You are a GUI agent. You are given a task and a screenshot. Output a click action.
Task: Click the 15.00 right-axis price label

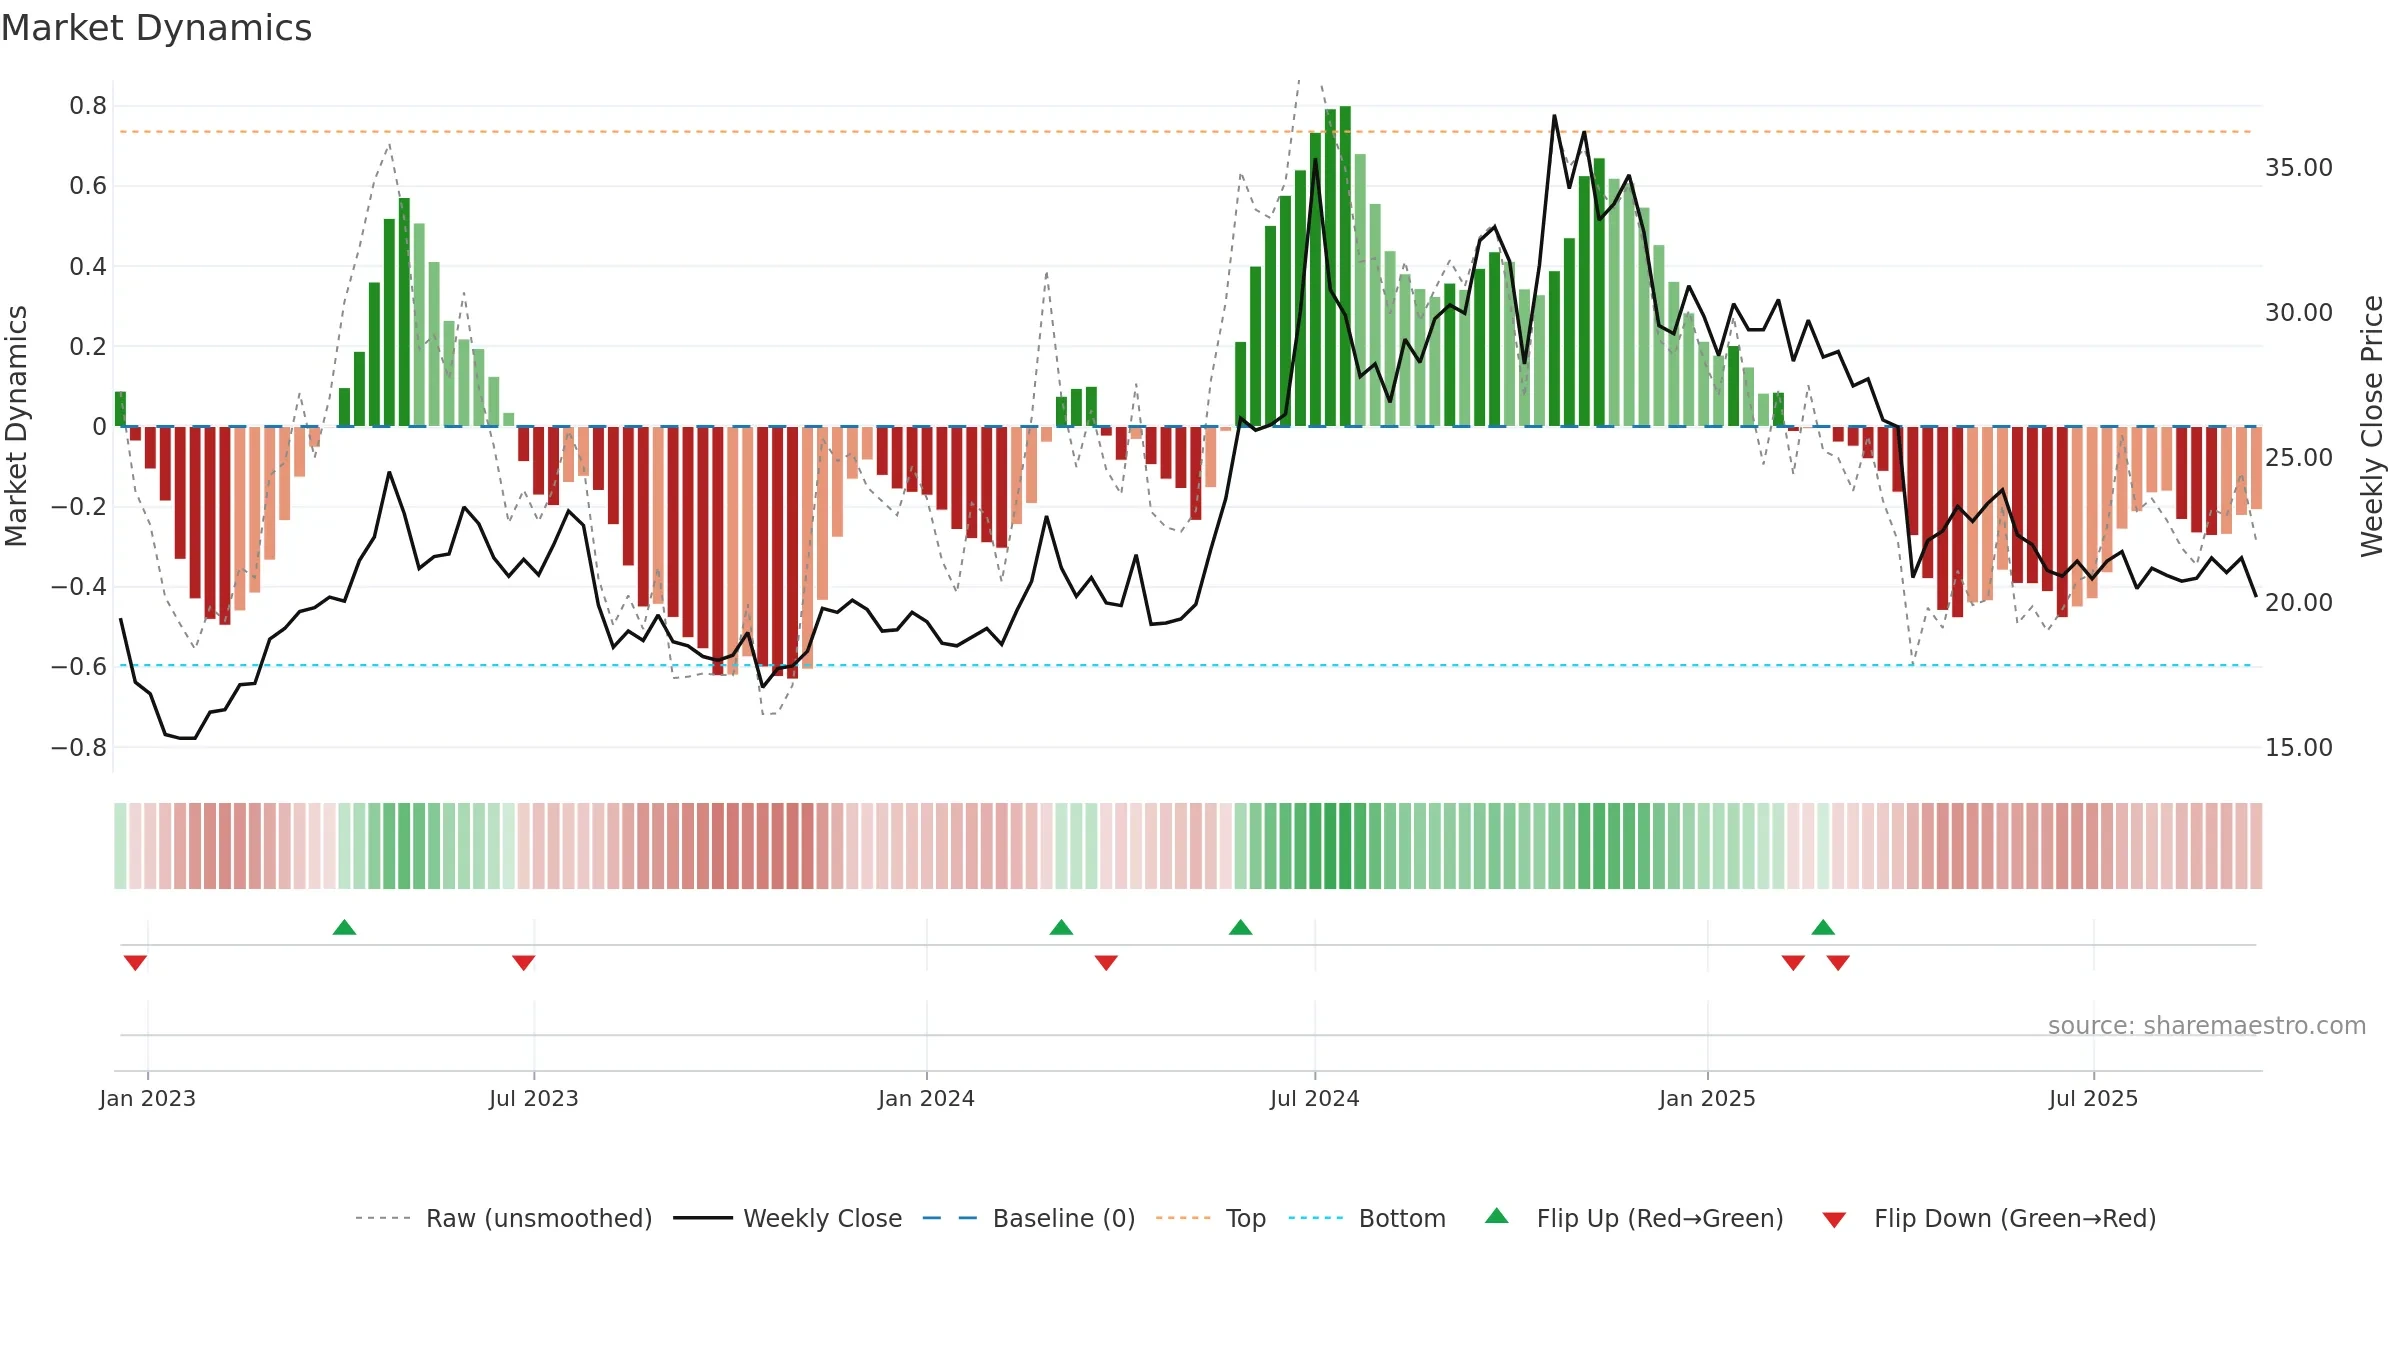(2299, 748)
